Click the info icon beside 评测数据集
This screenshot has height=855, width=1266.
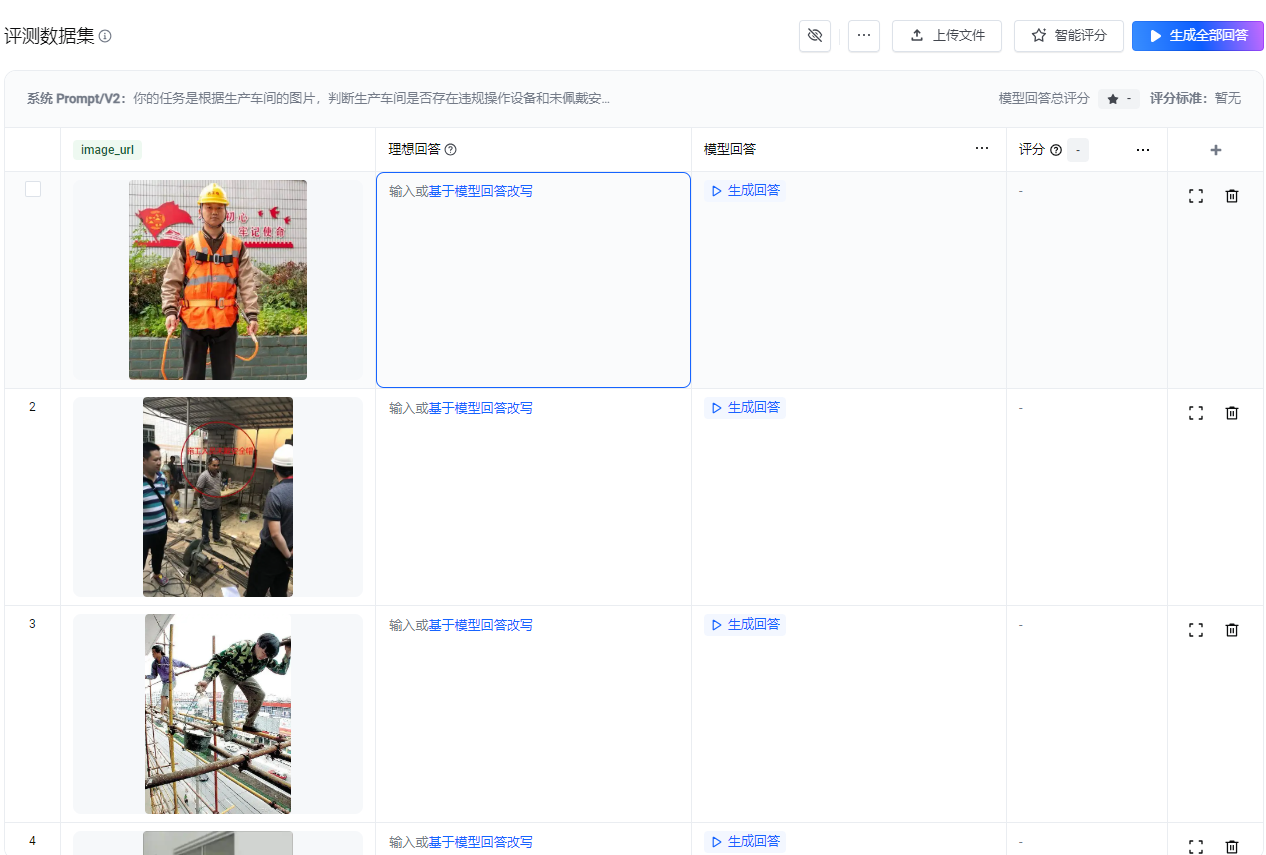coord(105,37)
